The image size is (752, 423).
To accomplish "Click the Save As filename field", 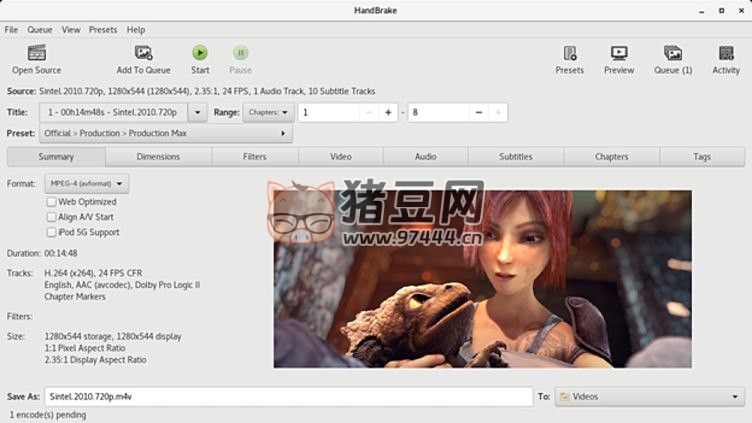I will click(x=287, y=397).
